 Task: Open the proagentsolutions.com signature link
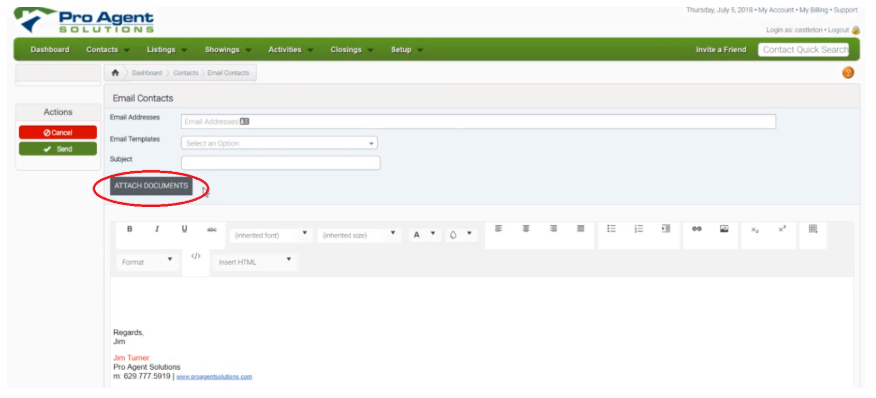click(x=214, y=377)
